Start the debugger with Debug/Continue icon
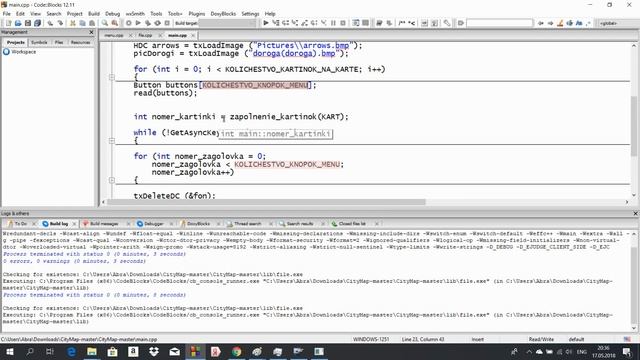Screen dimensions: 640x360 coord(266,23)
